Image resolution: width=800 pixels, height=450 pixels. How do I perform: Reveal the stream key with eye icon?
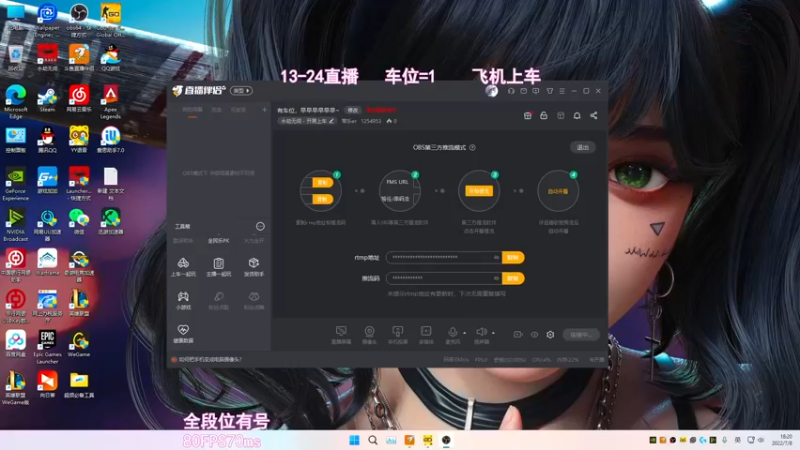(x=496, y=278)
